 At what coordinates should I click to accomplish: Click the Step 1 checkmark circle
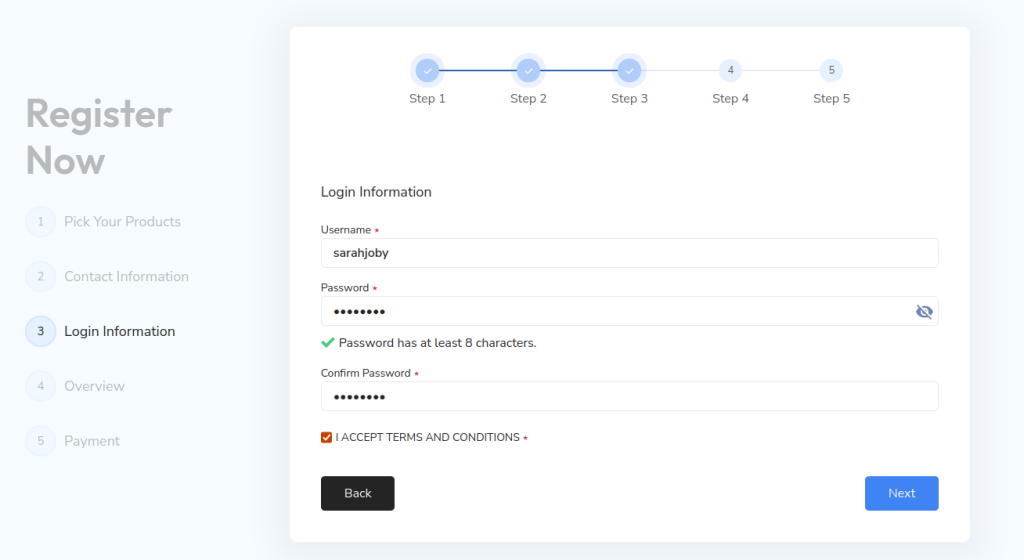(427, 70)
